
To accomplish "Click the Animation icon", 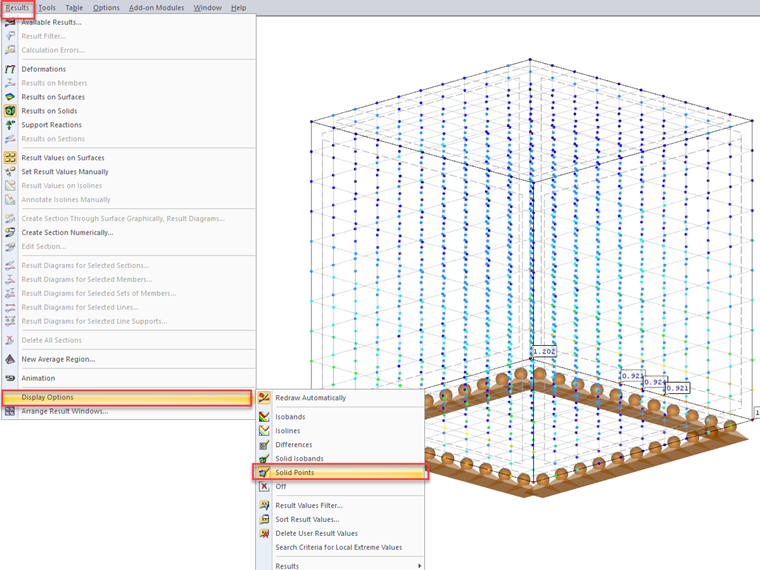I will (10, 378).
